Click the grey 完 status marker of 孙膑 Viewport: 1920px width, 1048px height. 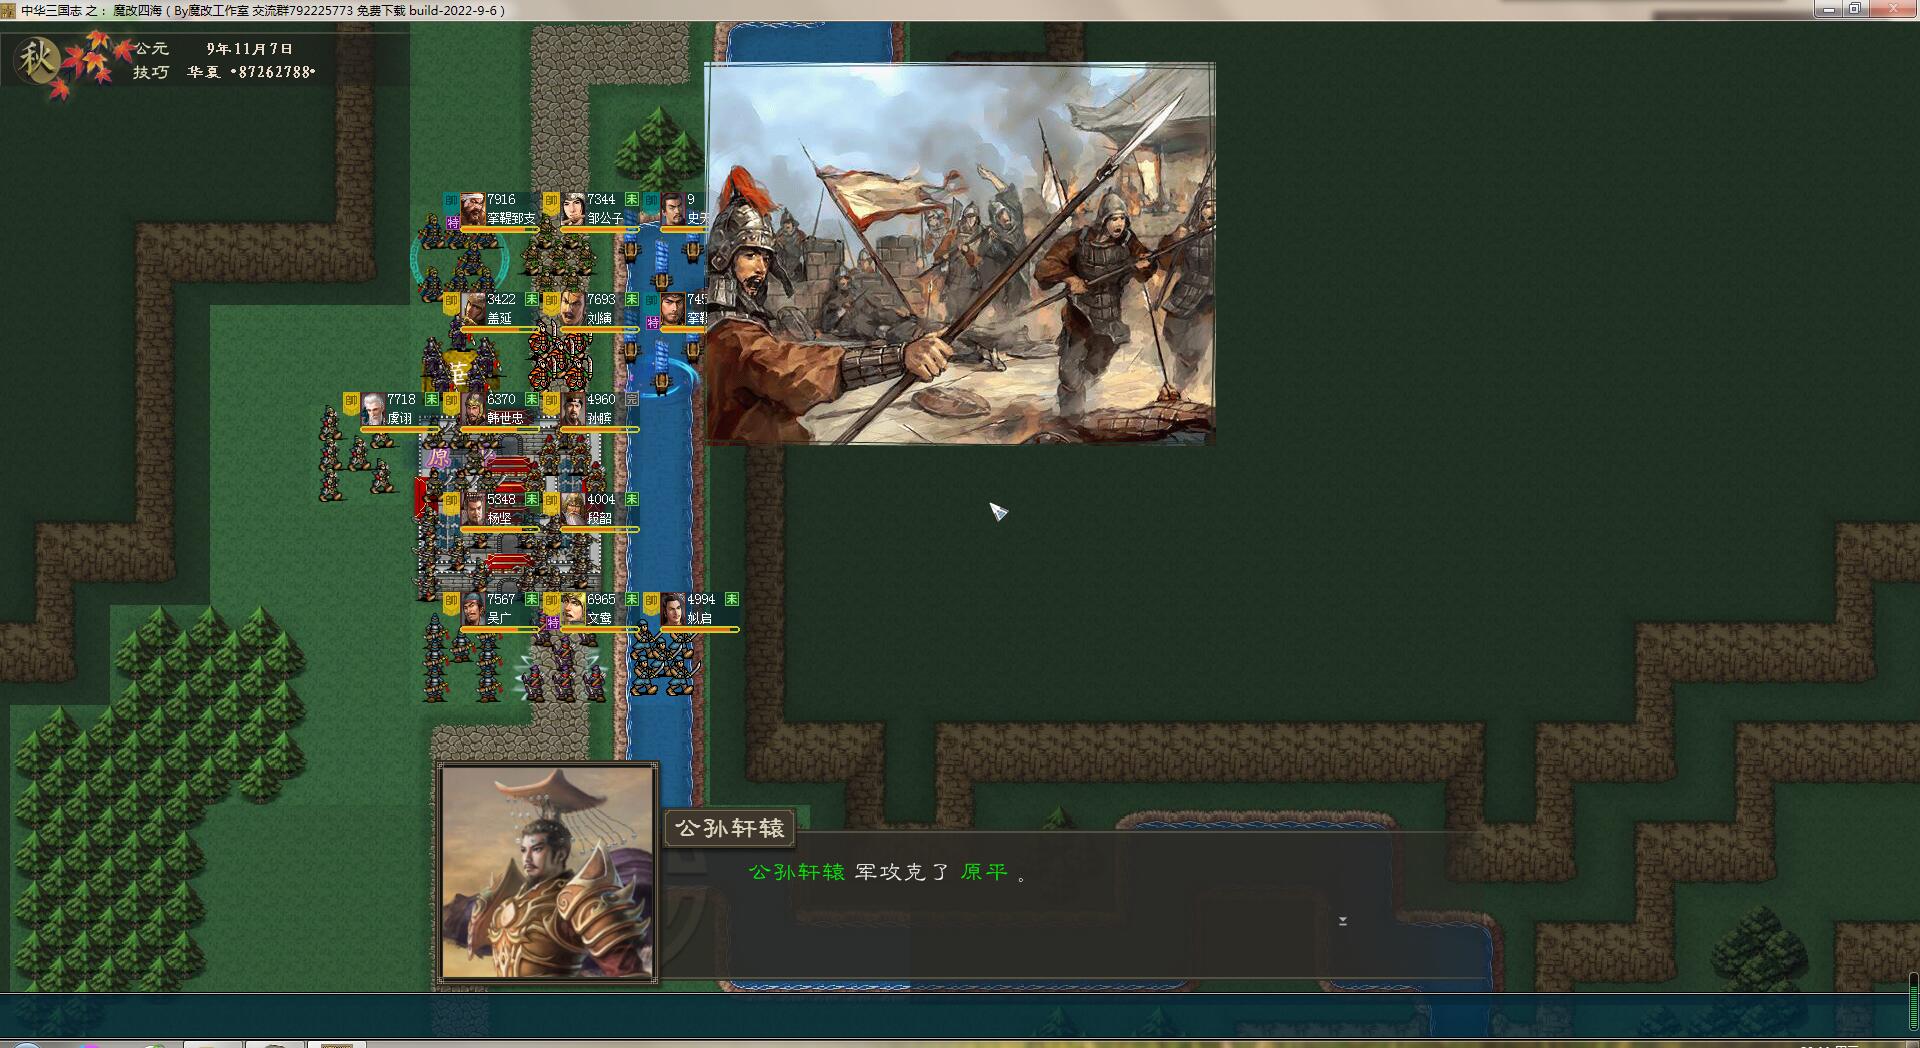[x=632, y=399]
